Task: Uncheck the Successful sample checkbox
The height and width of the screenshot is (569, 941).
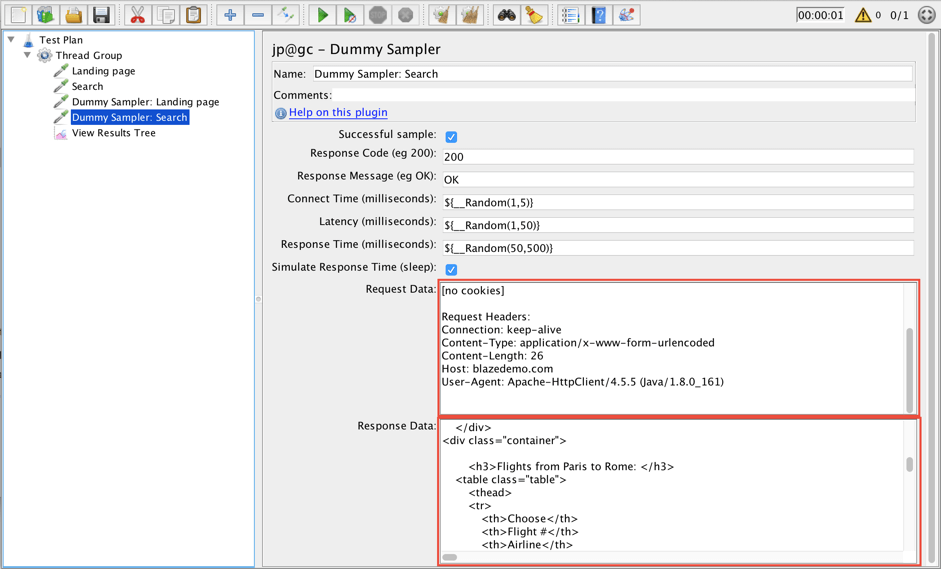Action: tap(451, 137)
